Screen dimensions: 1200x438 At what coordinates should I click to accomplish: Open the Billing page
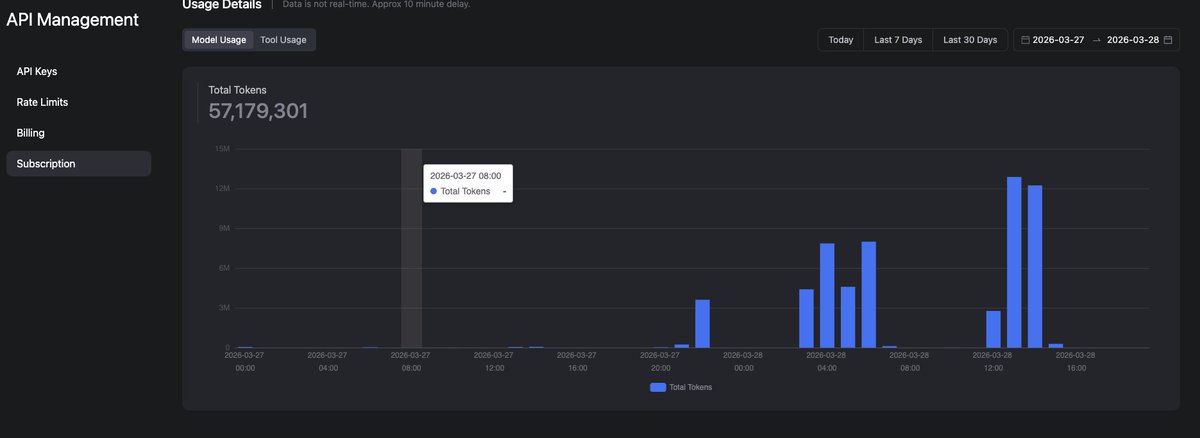click(x=78, y=133)
